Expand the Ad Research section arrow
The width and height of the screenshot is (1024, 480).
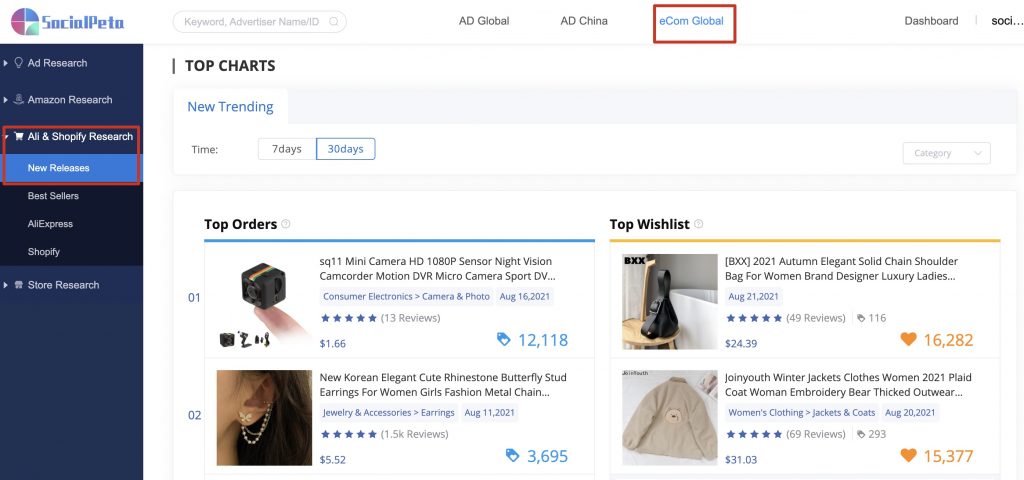pos(6,63)
